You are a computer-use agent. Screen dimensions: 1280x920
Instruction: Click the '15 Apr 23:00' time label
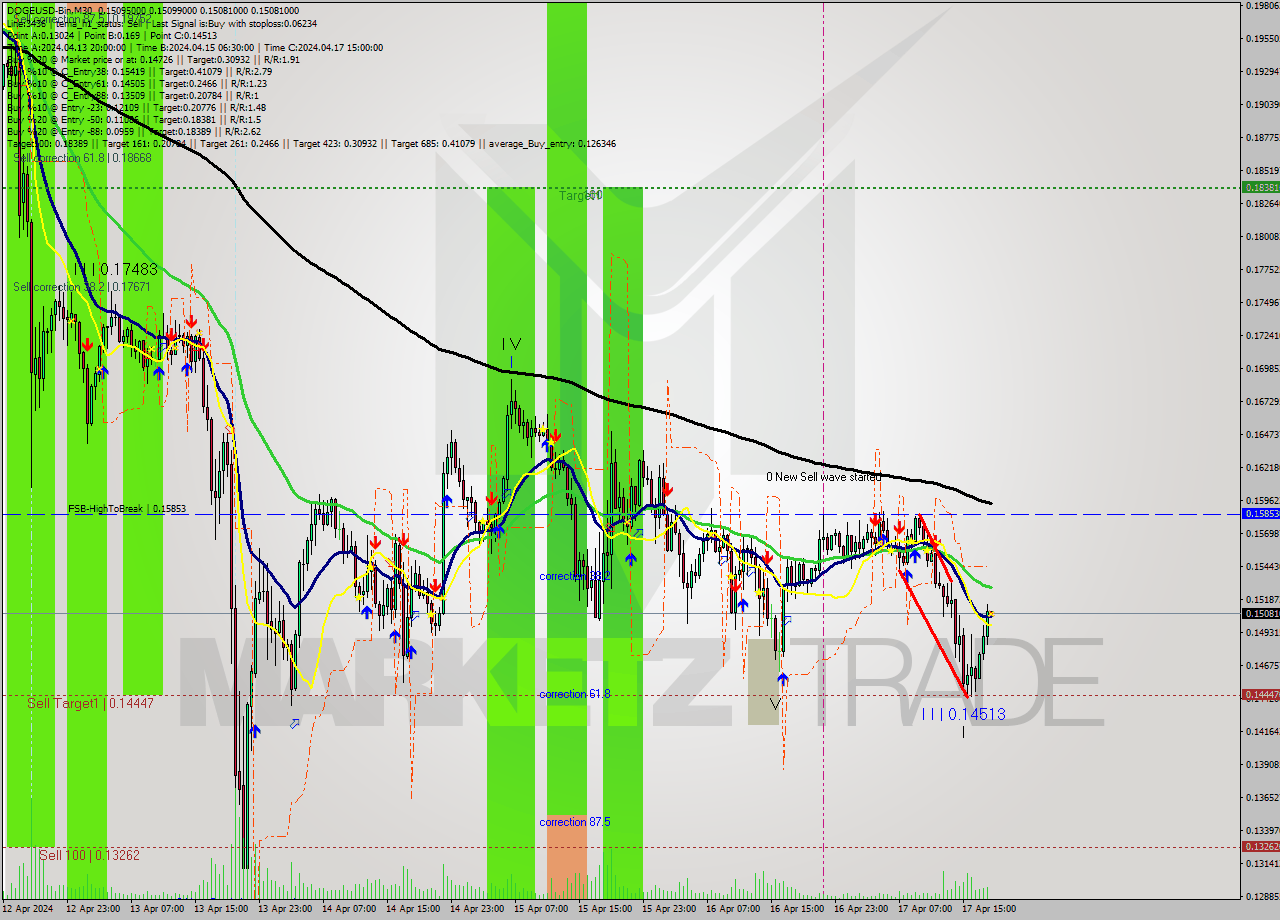(669, 909)
